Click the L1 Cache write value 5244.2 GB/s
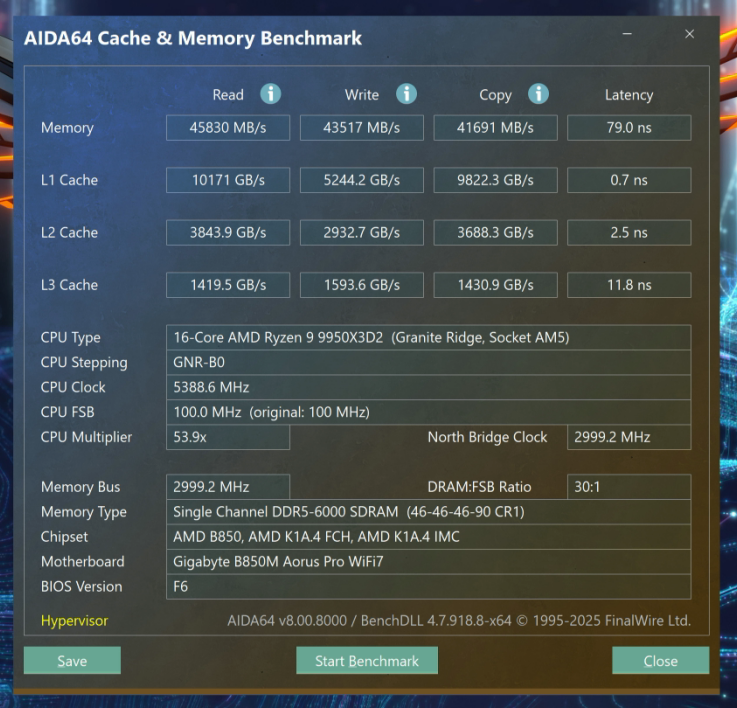 [x=361, y=180]
